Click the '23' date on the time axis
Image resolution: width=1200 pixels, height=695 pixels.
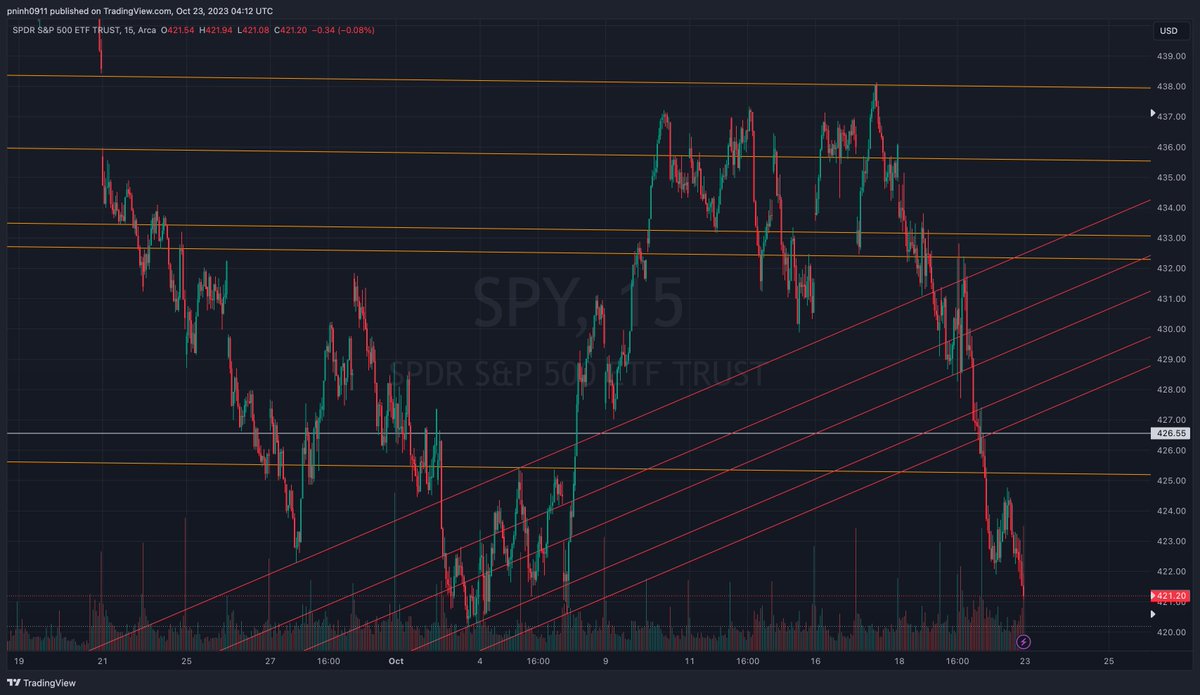(x=1024, y=661)
